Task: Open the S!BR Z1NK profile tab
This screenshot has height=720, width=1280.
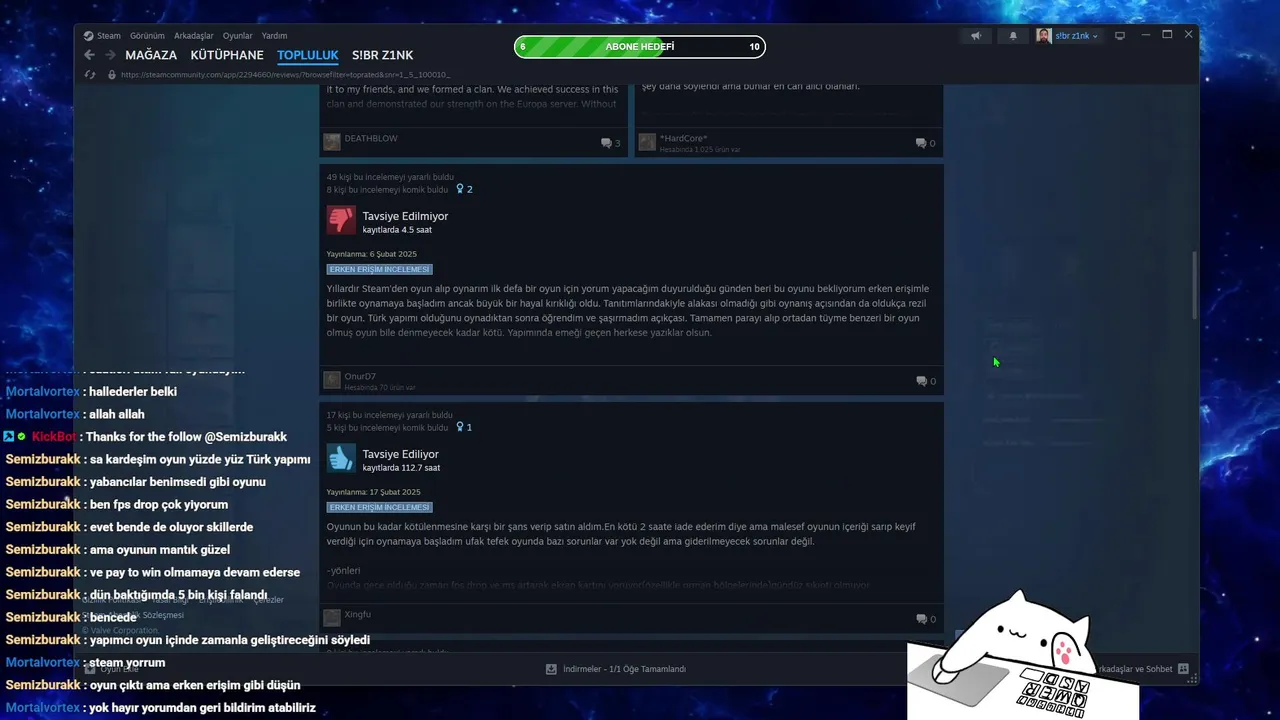Action: click(x=382, y=55)
